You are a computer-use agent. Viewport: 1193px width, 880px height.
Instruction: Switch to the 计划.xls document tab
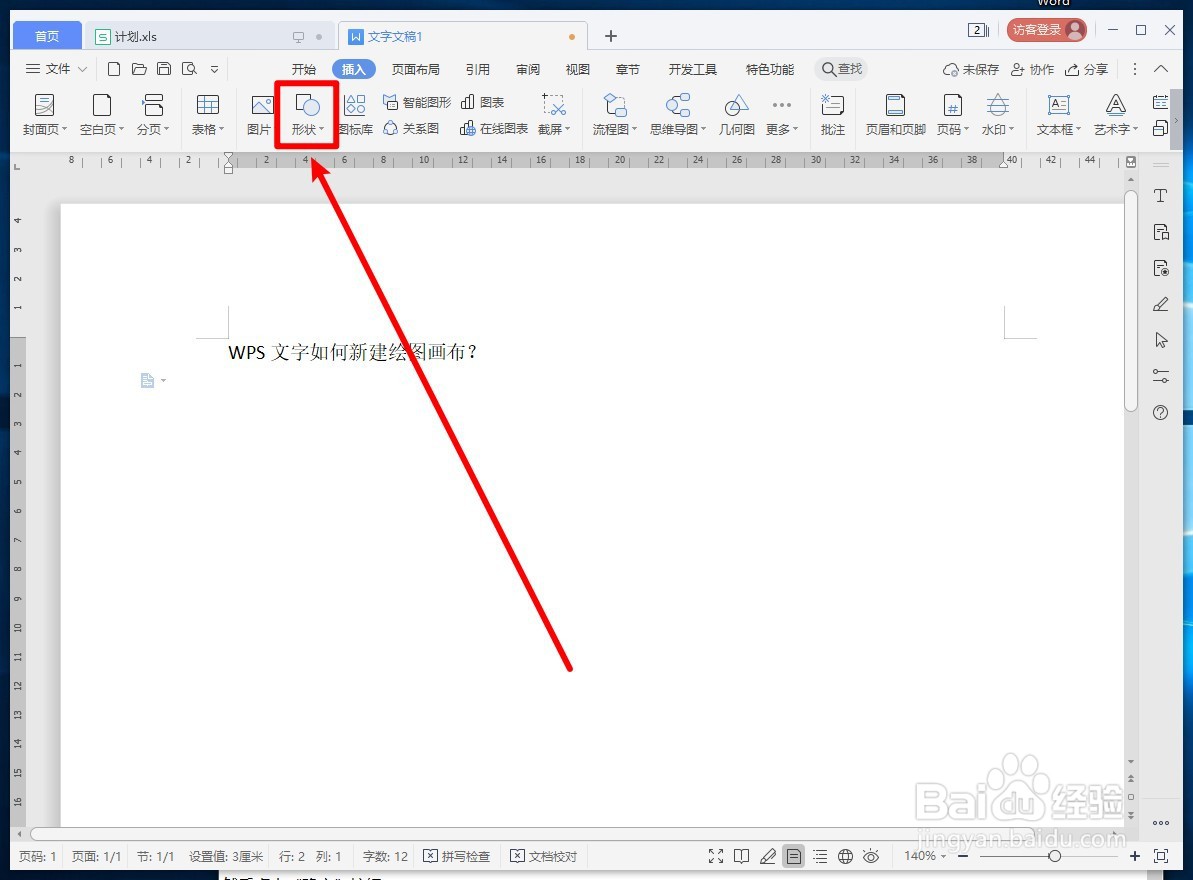209,37
